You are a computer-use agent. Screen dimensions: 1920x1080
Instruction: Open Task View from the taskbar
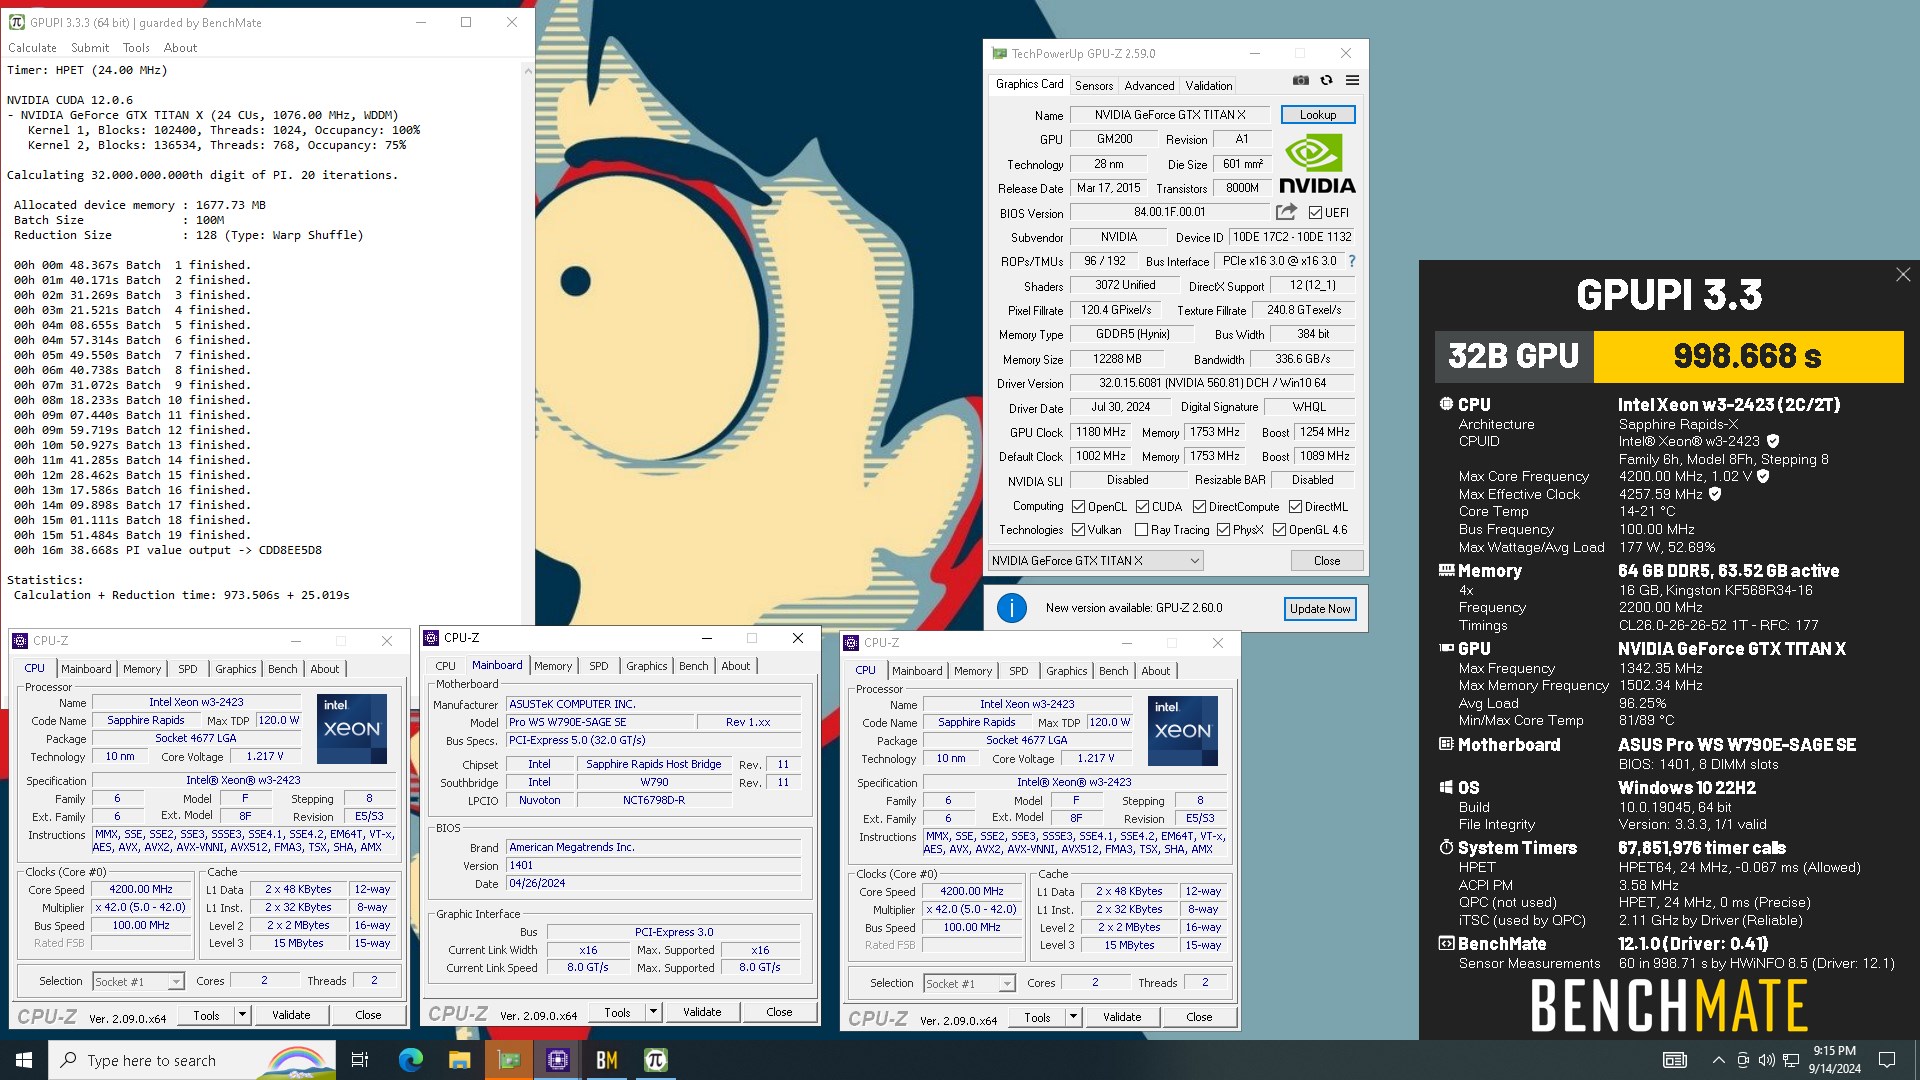(x=360, y=1060)
